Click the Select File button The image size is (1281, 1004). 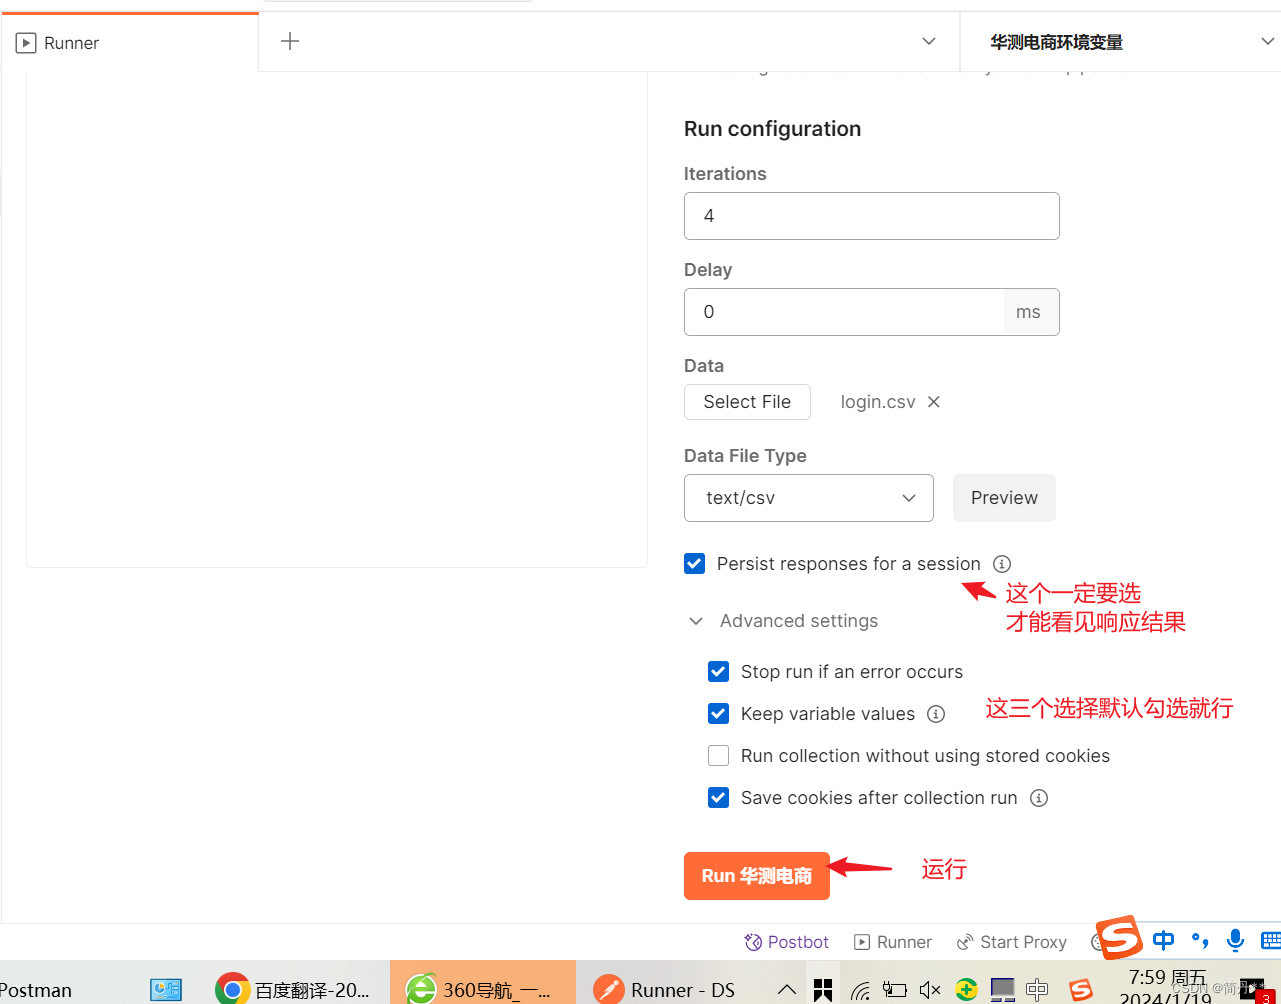click(747, 402)
